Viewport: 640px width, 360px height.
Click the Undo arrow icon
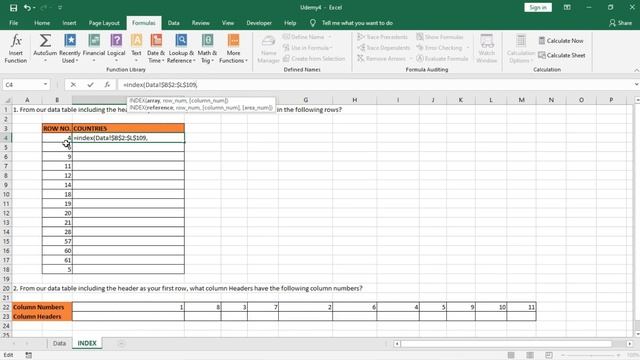point(27,8)
